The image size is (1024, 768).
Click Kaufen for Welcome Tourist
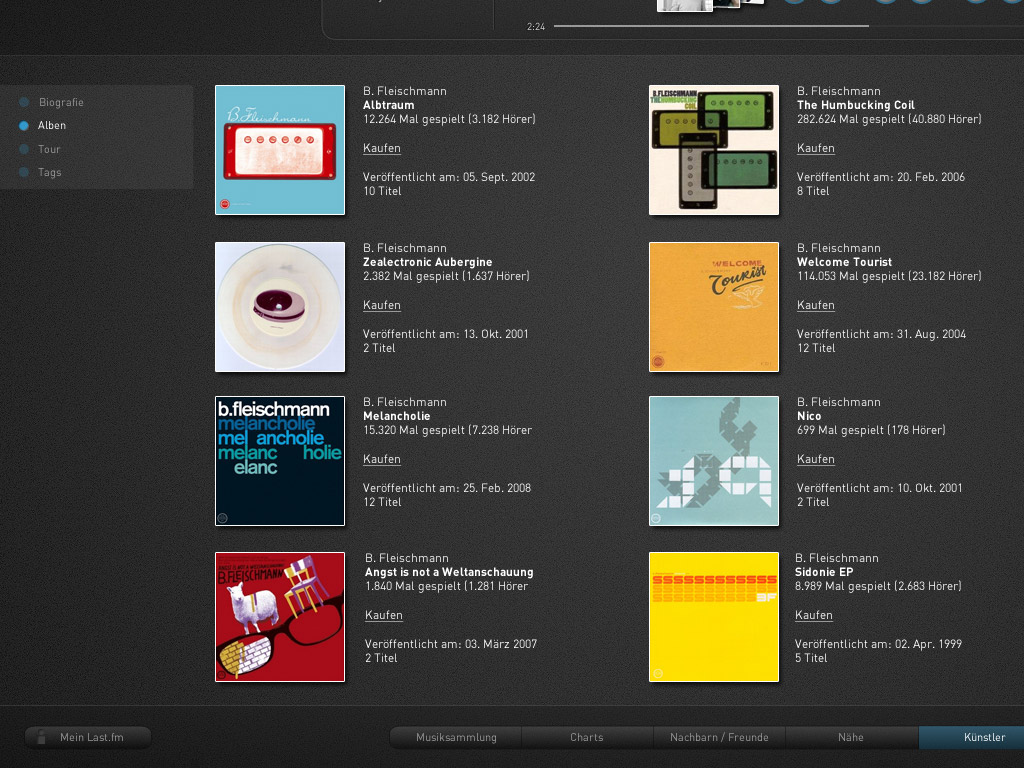click(816, 305)
